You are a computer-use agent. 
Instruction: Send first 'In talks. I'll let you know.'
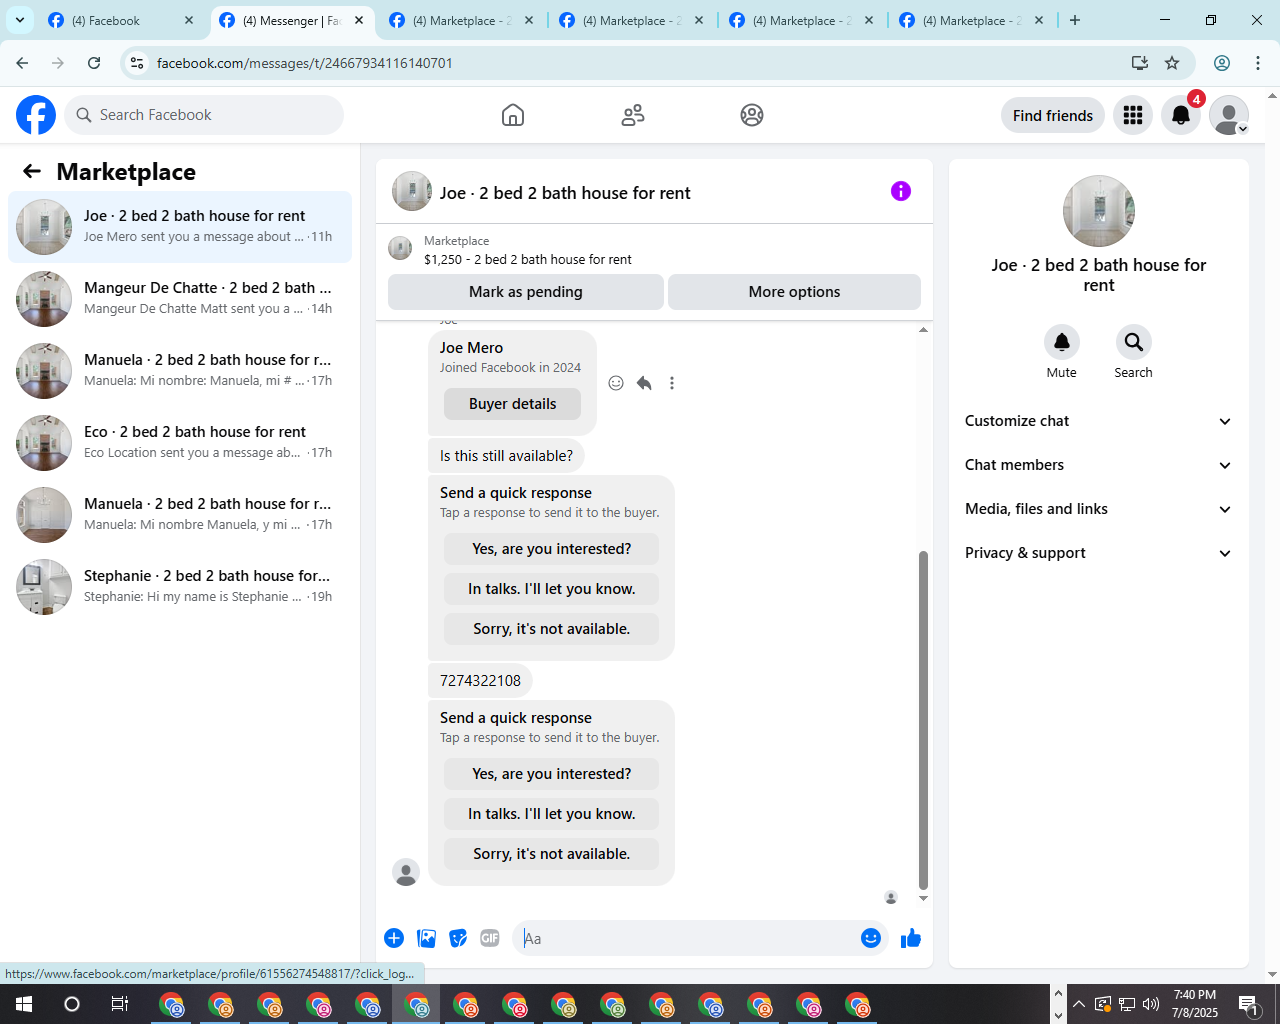[x=552, y=589]
